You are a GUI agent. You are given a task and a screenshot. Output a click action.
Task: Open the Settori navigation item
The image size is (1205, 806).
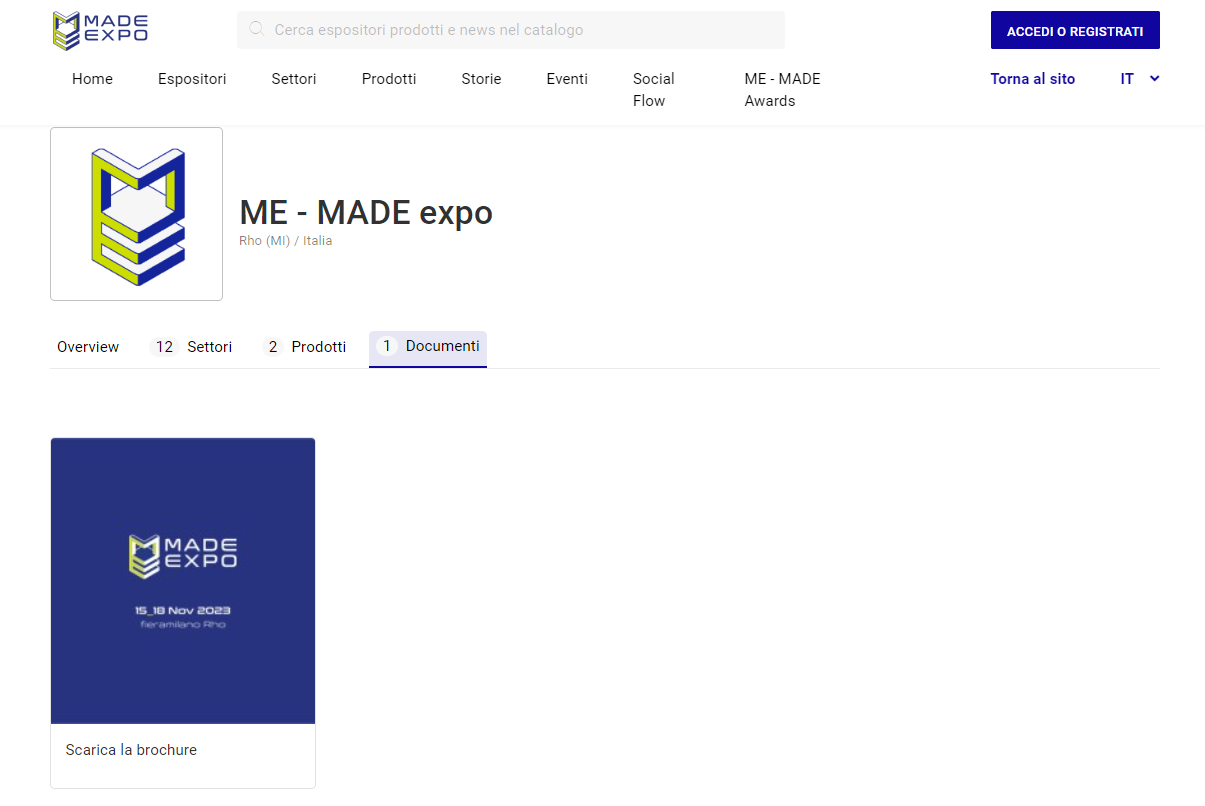[294, 79]
